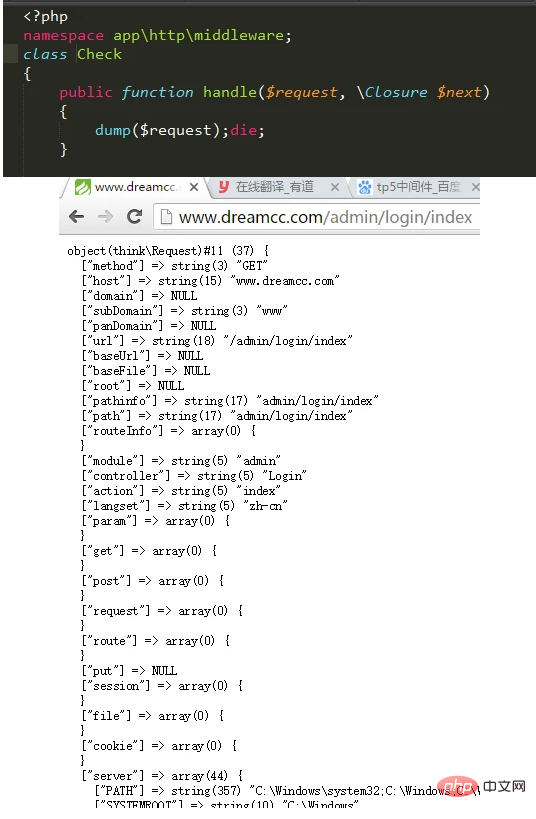
Task: Click the 'namespace' keyword in code
Action: (63, 36)
